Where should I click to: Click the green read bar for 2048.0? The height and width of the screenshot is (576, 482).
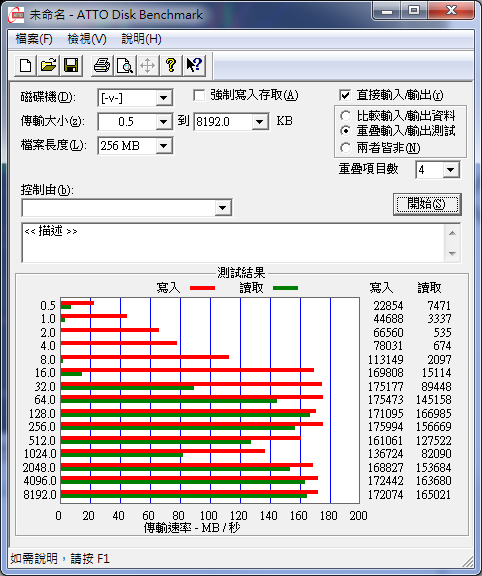175,469
